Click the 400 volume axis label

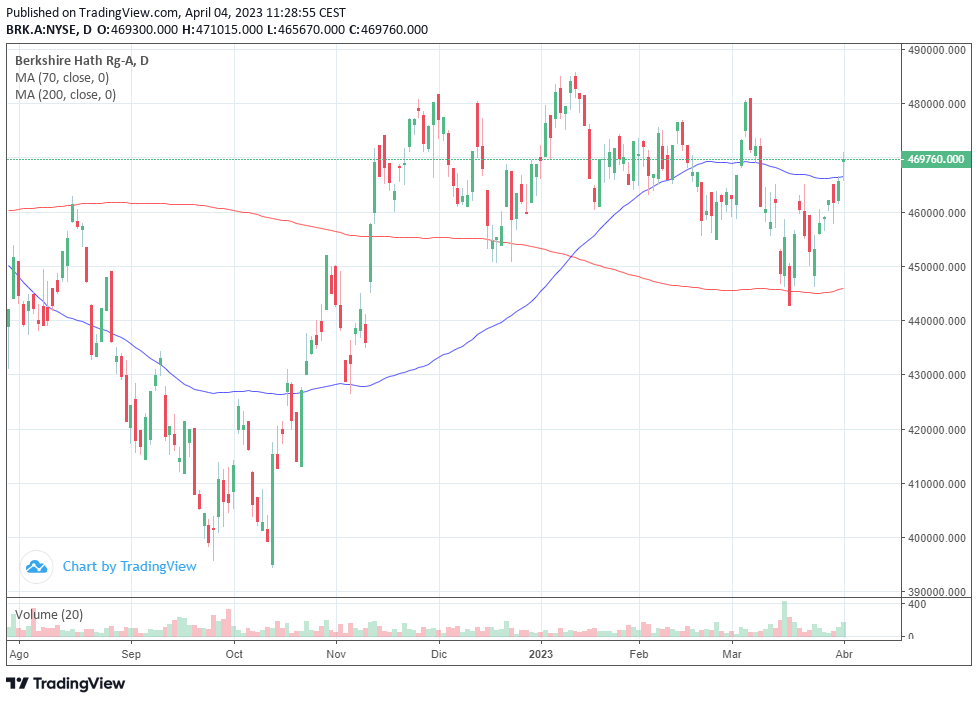pos(917,604)
